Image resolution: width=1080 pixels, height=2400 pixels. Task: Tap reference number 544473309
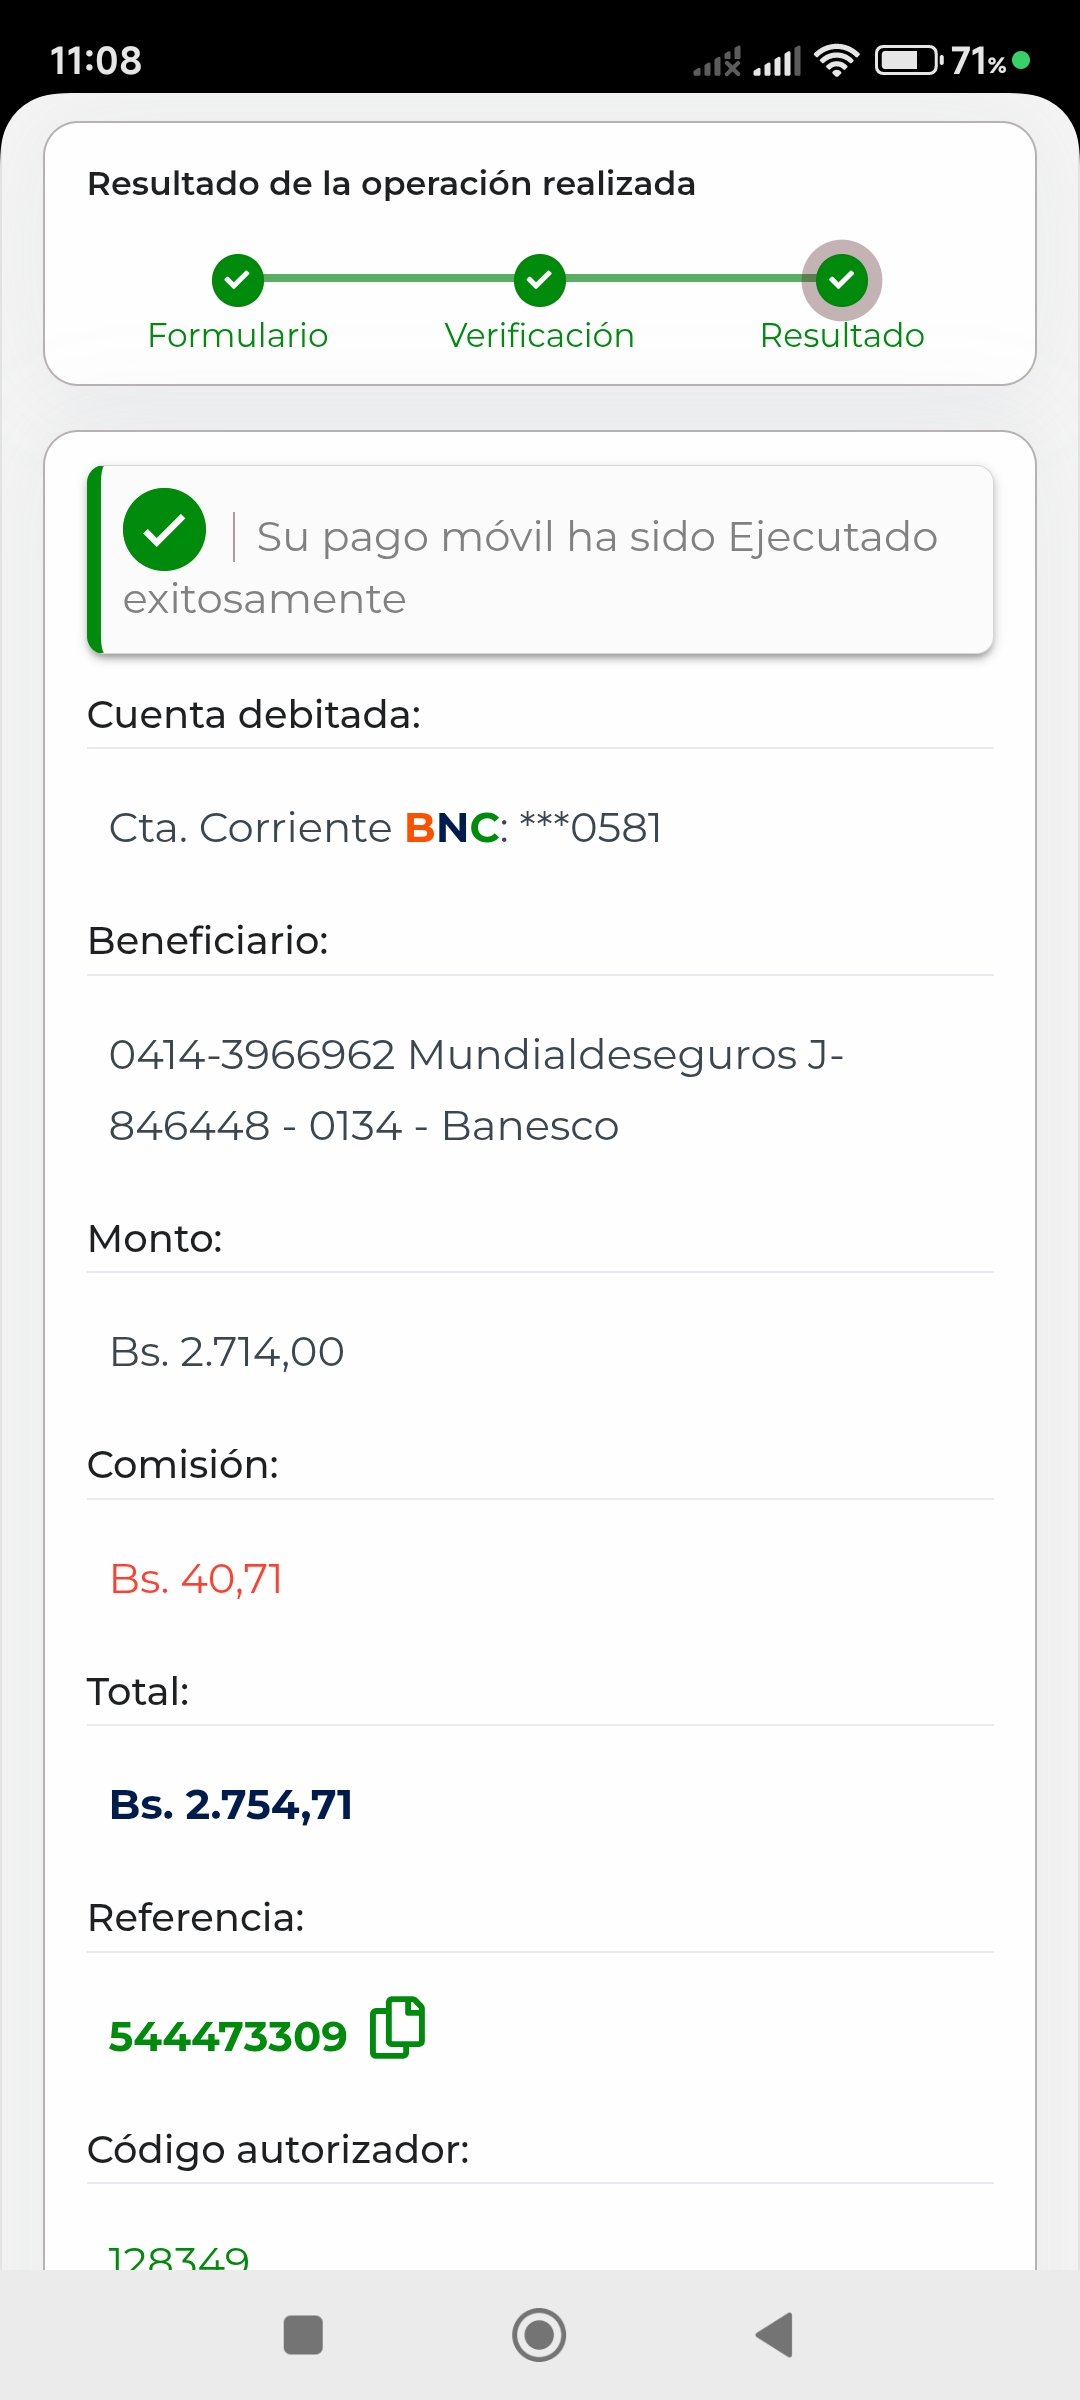click(228, 2037)
